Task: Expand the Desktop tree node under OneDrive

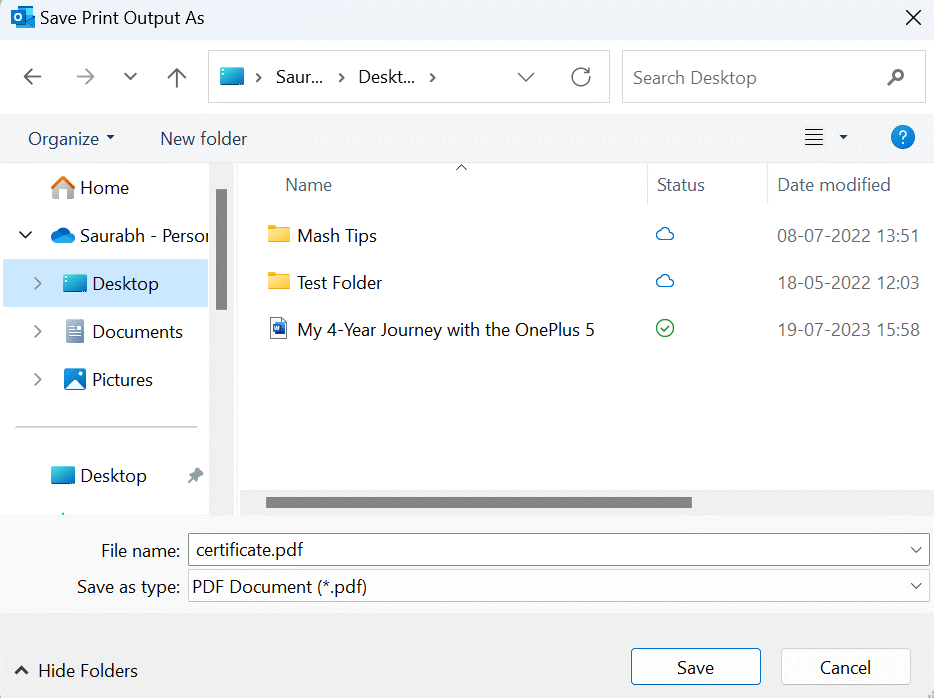Action: point(38,283)
